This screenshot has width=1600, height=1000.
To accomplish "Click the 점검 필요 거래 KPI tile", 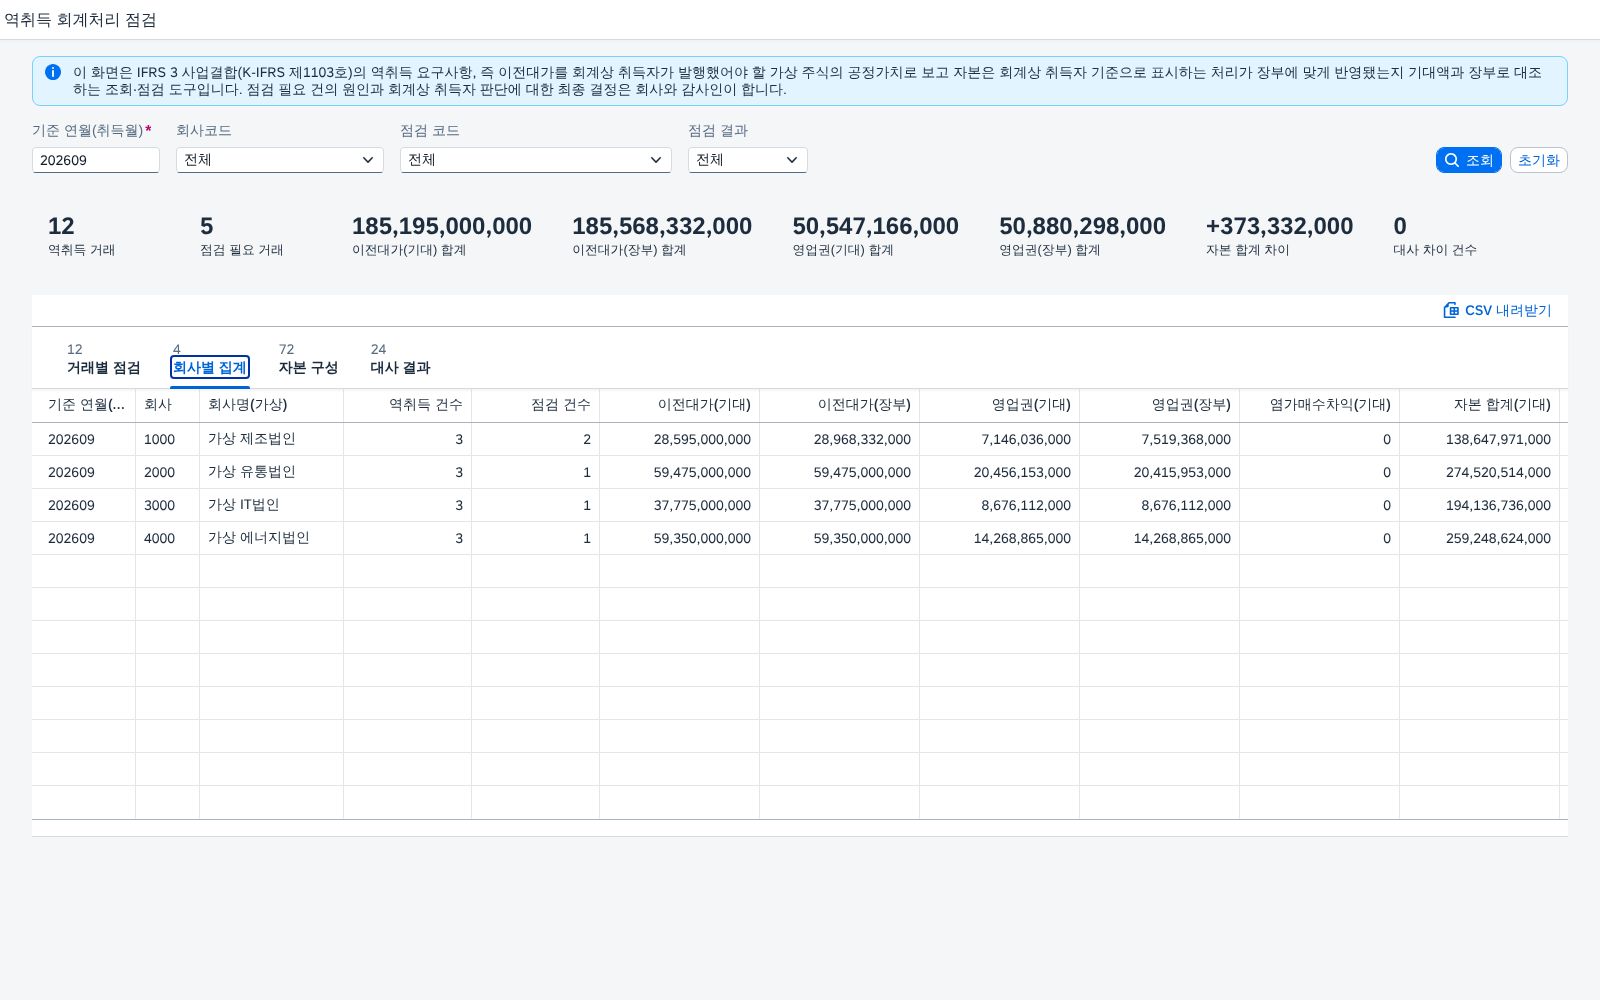I will click(241, 236).
